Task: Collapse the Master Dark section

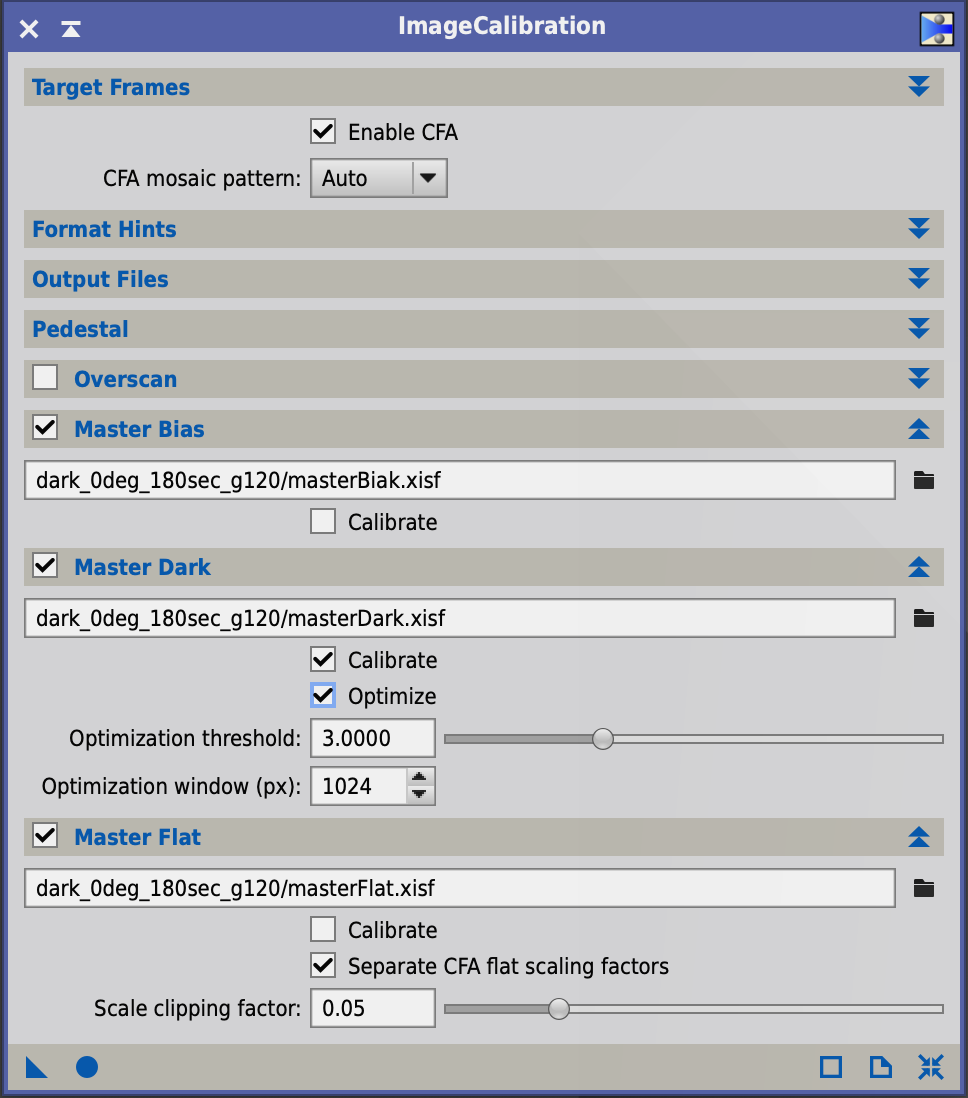Action: pyautogui.click(x=919, y=567)
